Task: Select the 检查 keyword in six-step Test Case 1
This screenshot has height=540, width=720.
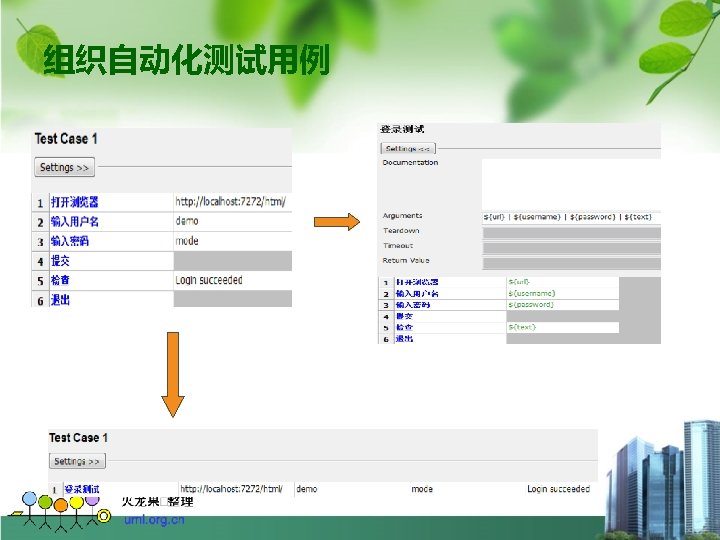Action: click(x=111, y=280)
